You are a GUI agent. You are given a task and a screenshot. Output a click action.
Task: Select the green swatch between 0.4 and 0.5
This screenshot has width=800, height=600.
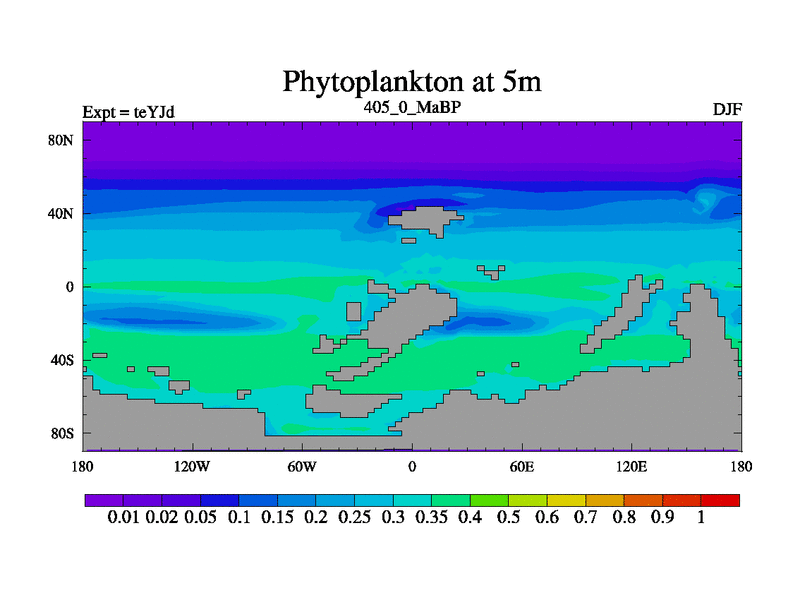(489, 500)
